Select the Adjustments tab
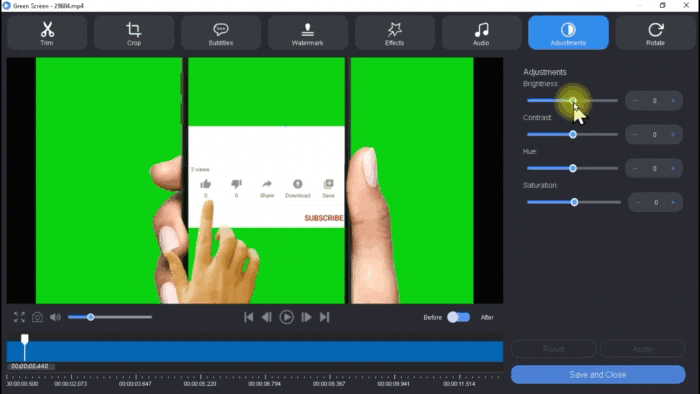 568,33
